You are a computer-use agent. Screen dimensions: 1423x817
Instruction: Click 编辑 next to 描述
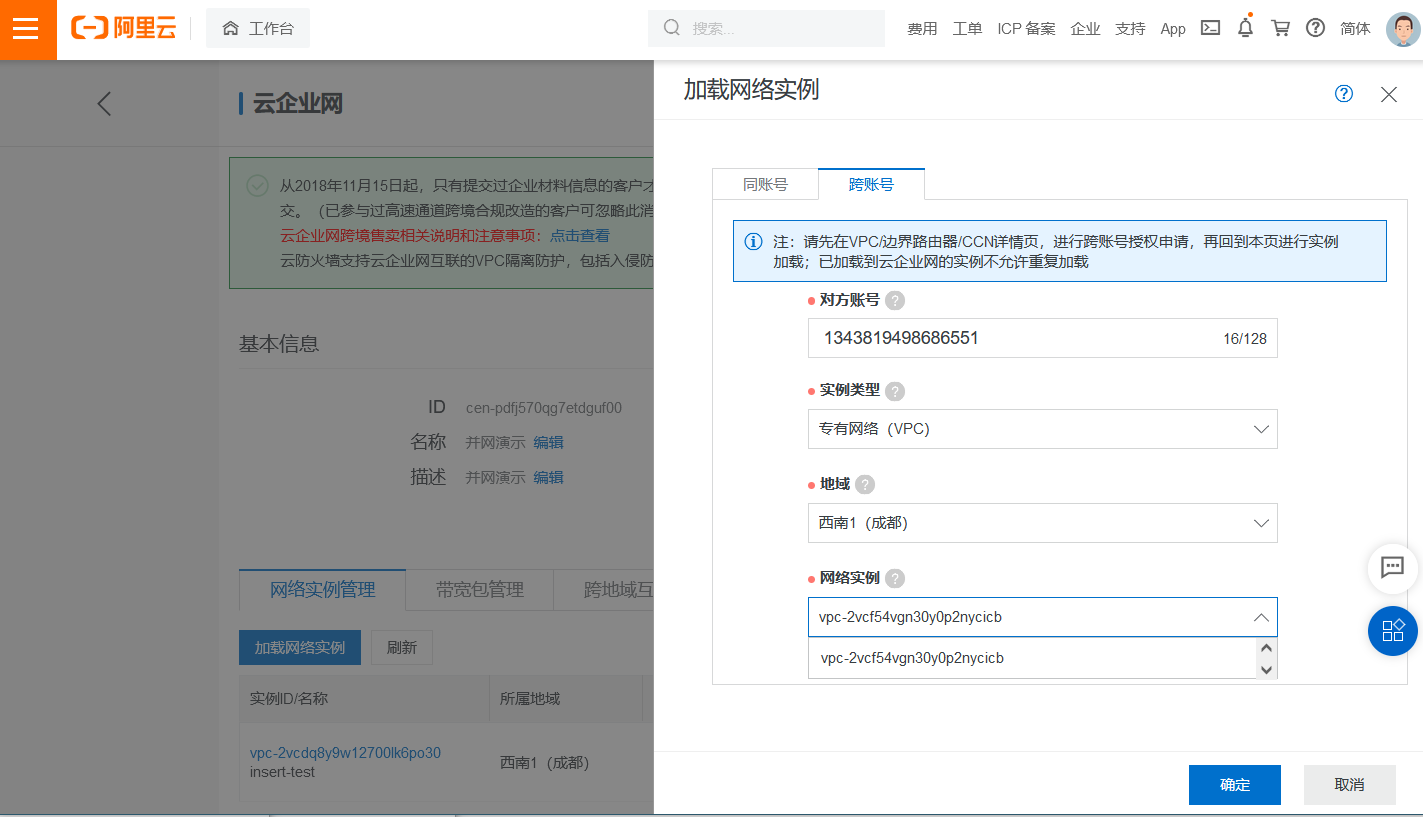(x=548, y=478)
